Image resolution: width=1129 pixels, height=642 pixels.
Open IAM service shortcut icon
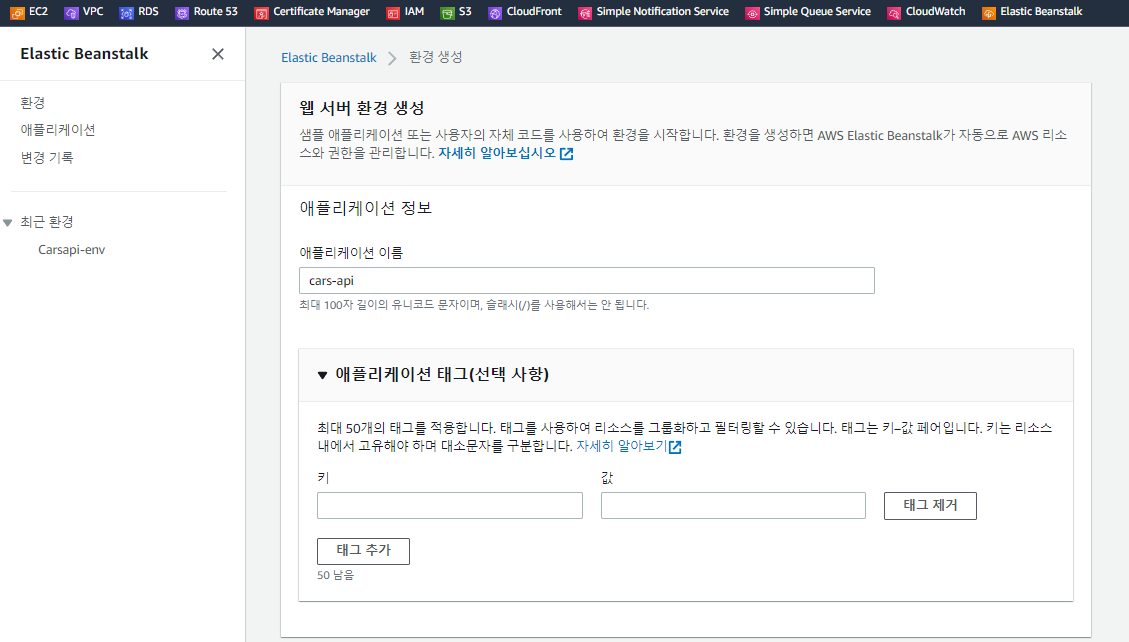(x=393, y=12)
